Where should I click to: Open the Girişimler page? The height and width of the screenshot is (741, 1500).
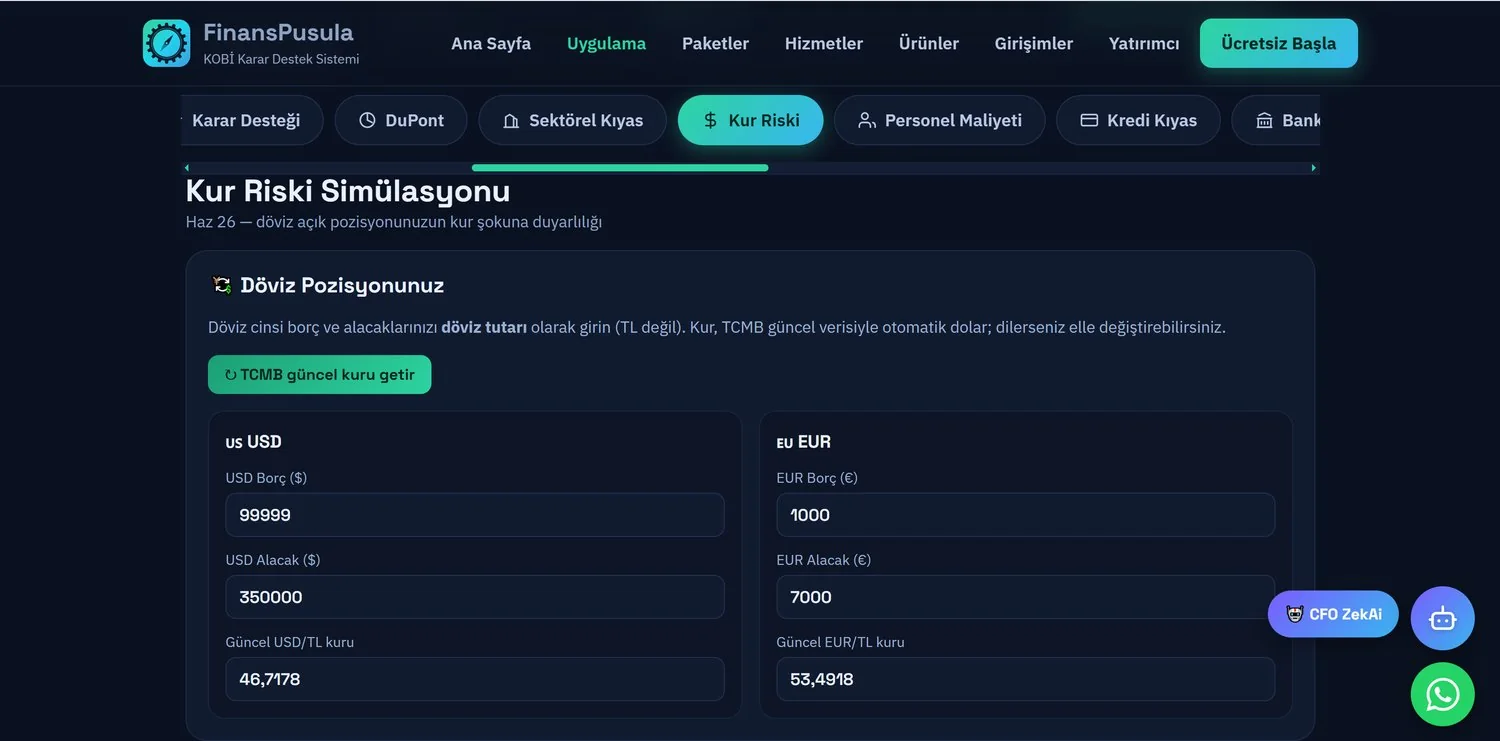pos(1034,43)
